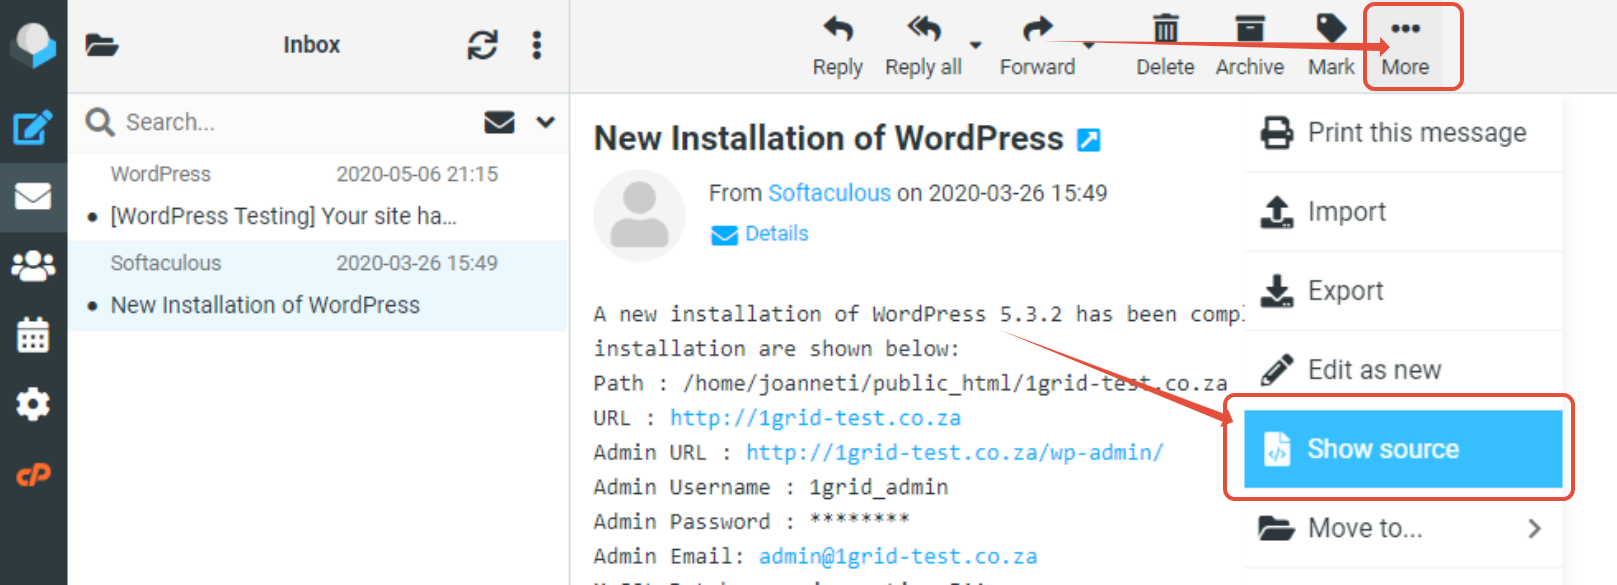Select Print this message

coord(1403,132)
